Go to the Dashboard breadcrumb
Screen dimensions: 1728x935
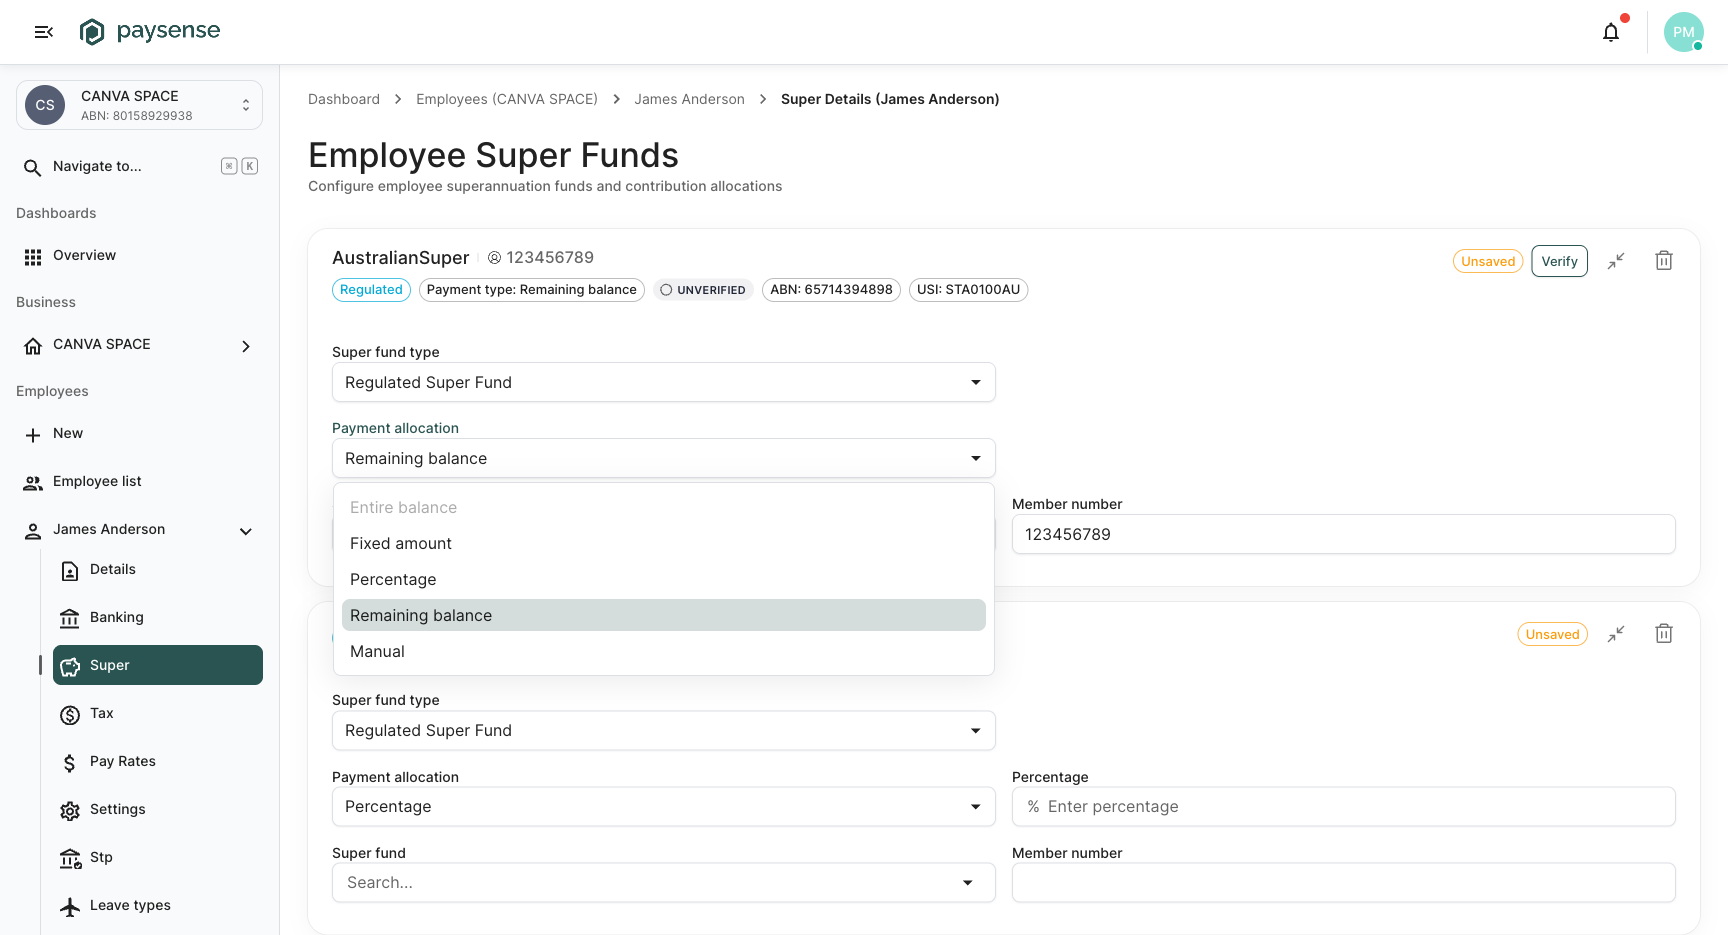pos(344,99)
